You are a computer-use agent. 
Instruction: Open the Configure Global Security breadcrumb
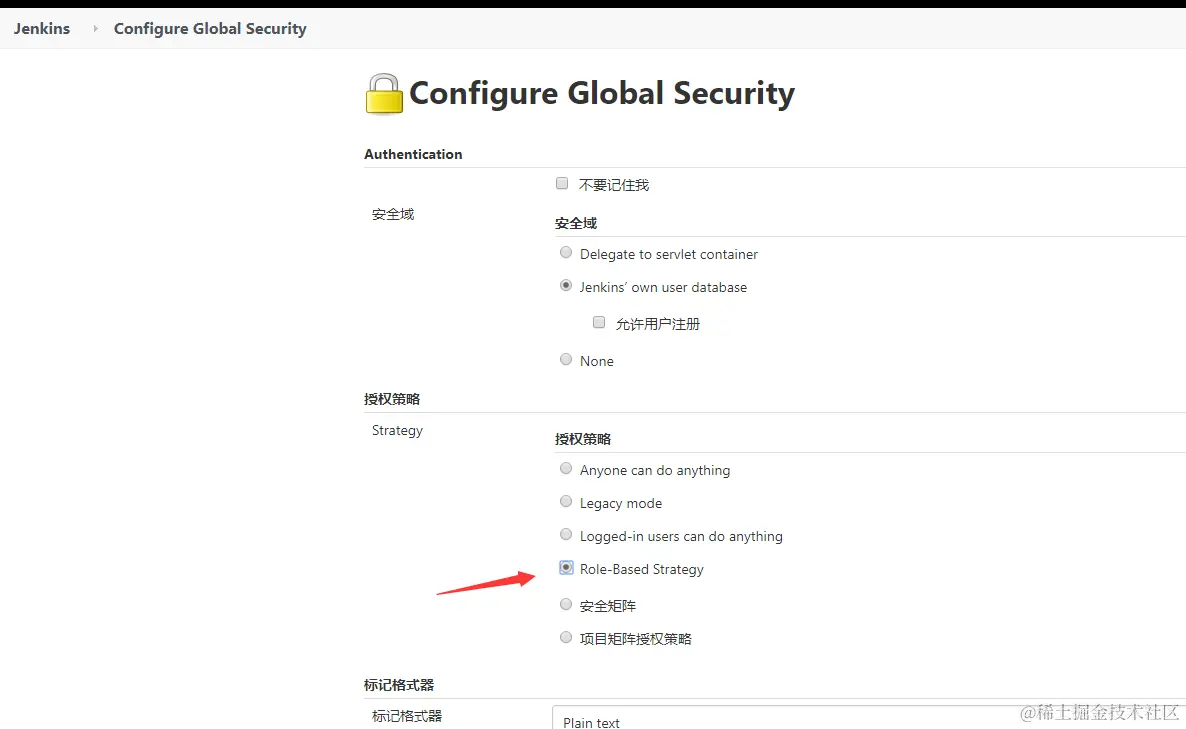click(x=210, y=28)
